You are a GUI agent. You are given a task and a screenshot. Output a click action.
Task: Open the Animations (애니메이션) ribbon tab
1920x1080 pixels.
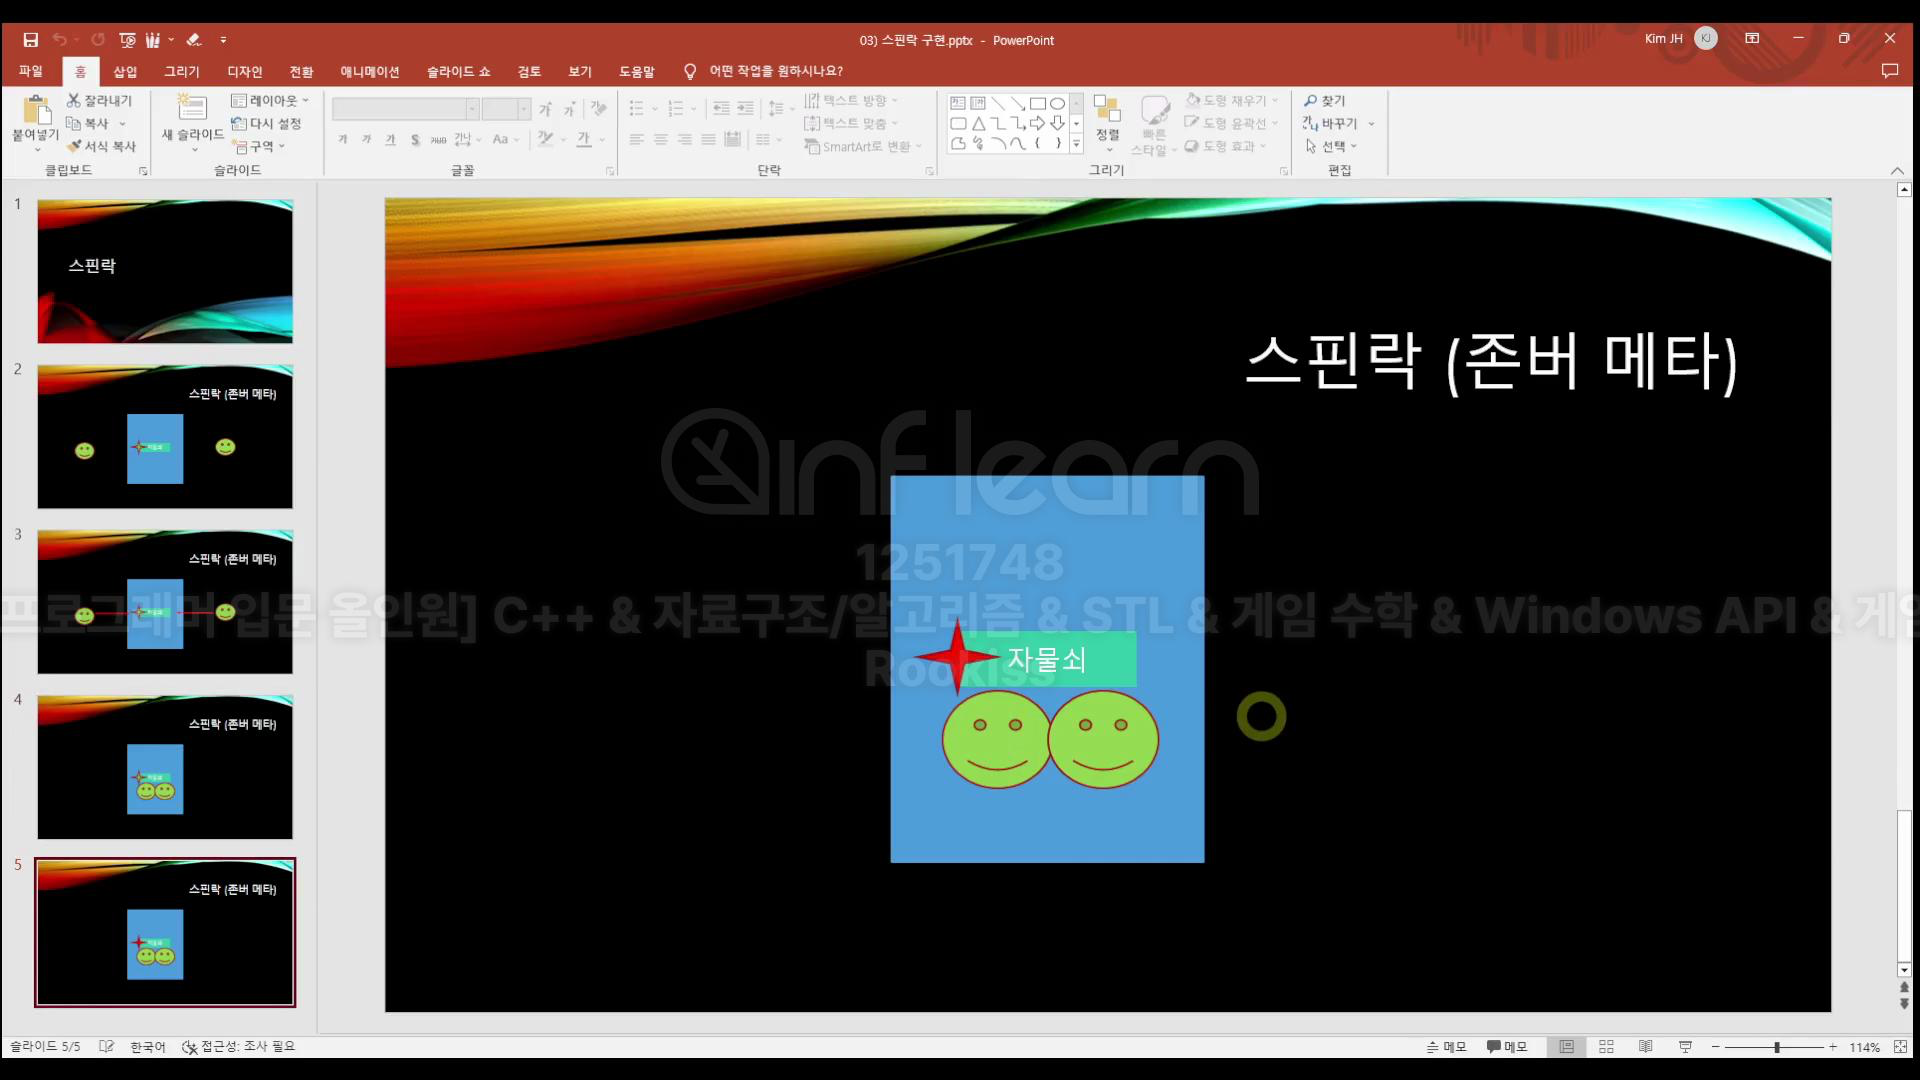tap(369, 71)
